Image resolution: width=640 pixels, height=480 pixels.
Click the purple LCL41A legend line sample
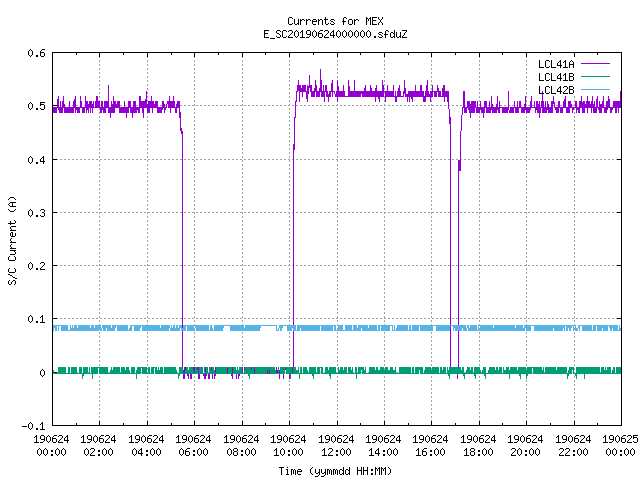(595, 64)
